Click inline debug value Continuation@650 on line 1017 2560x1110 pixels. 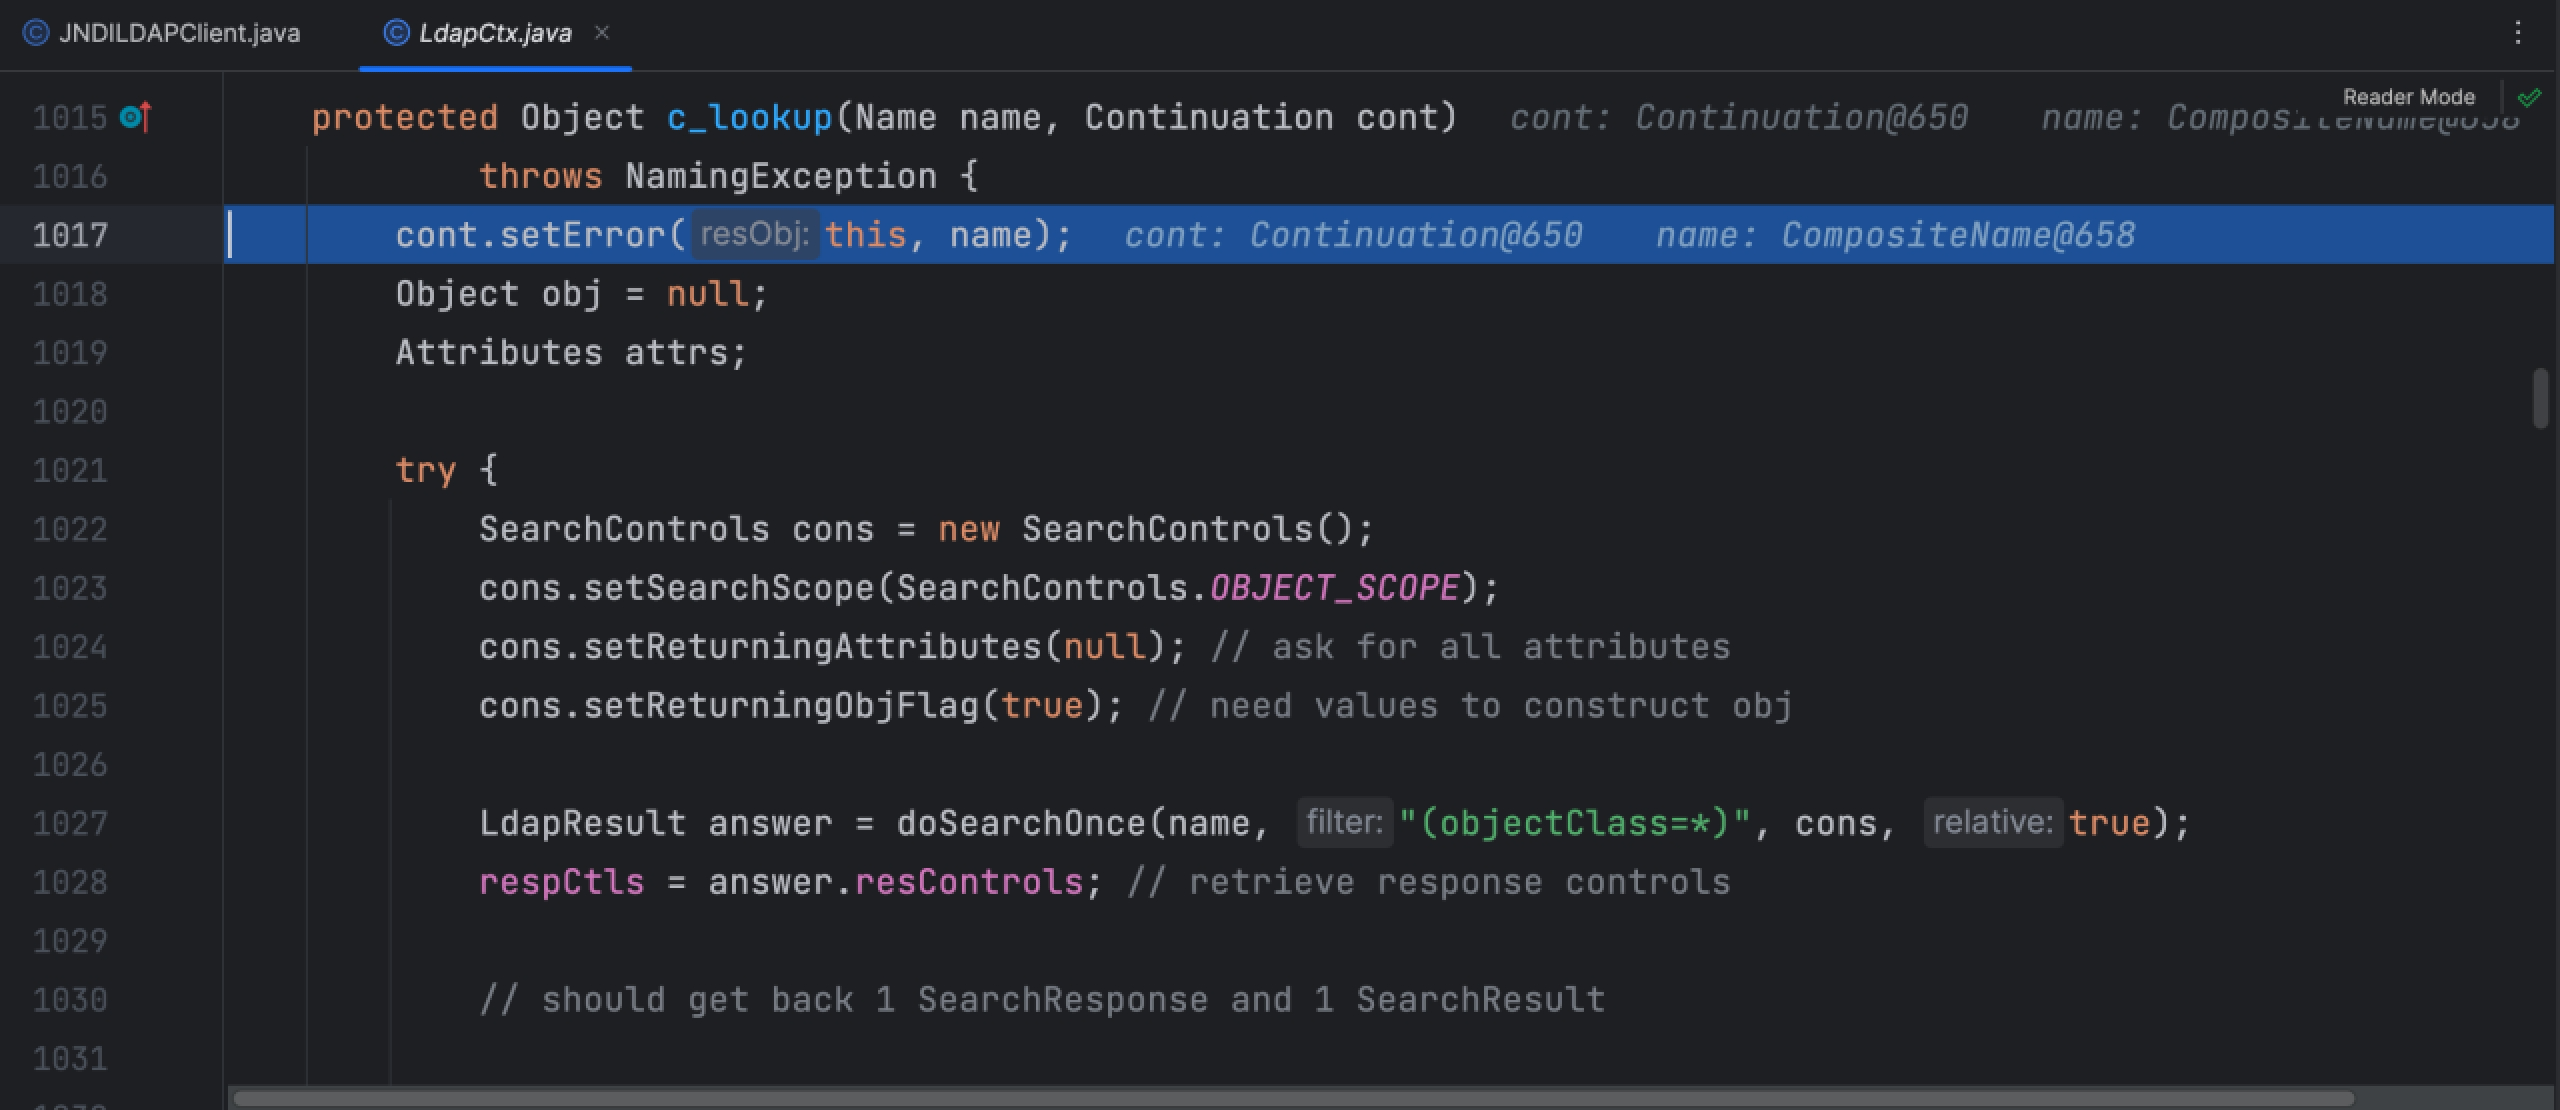[x=1416, y=235]
